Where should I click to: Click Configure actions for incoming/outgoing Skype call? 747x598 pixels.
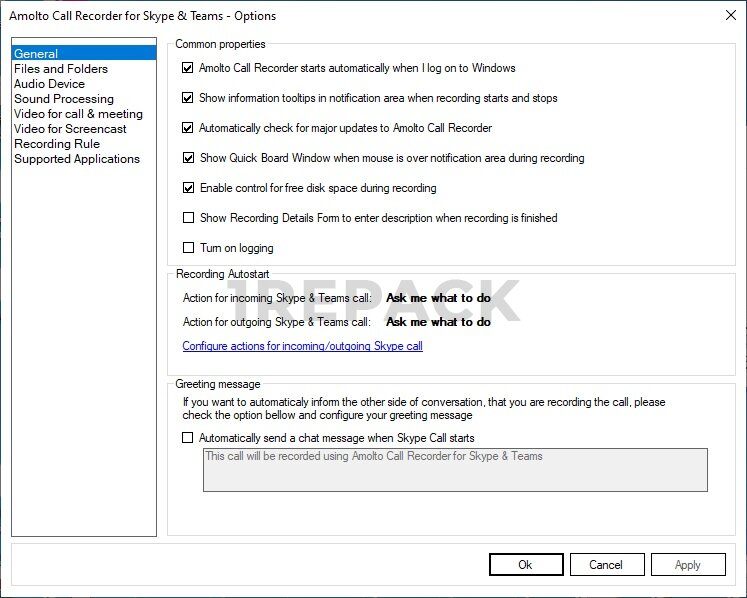pos(302,346)
